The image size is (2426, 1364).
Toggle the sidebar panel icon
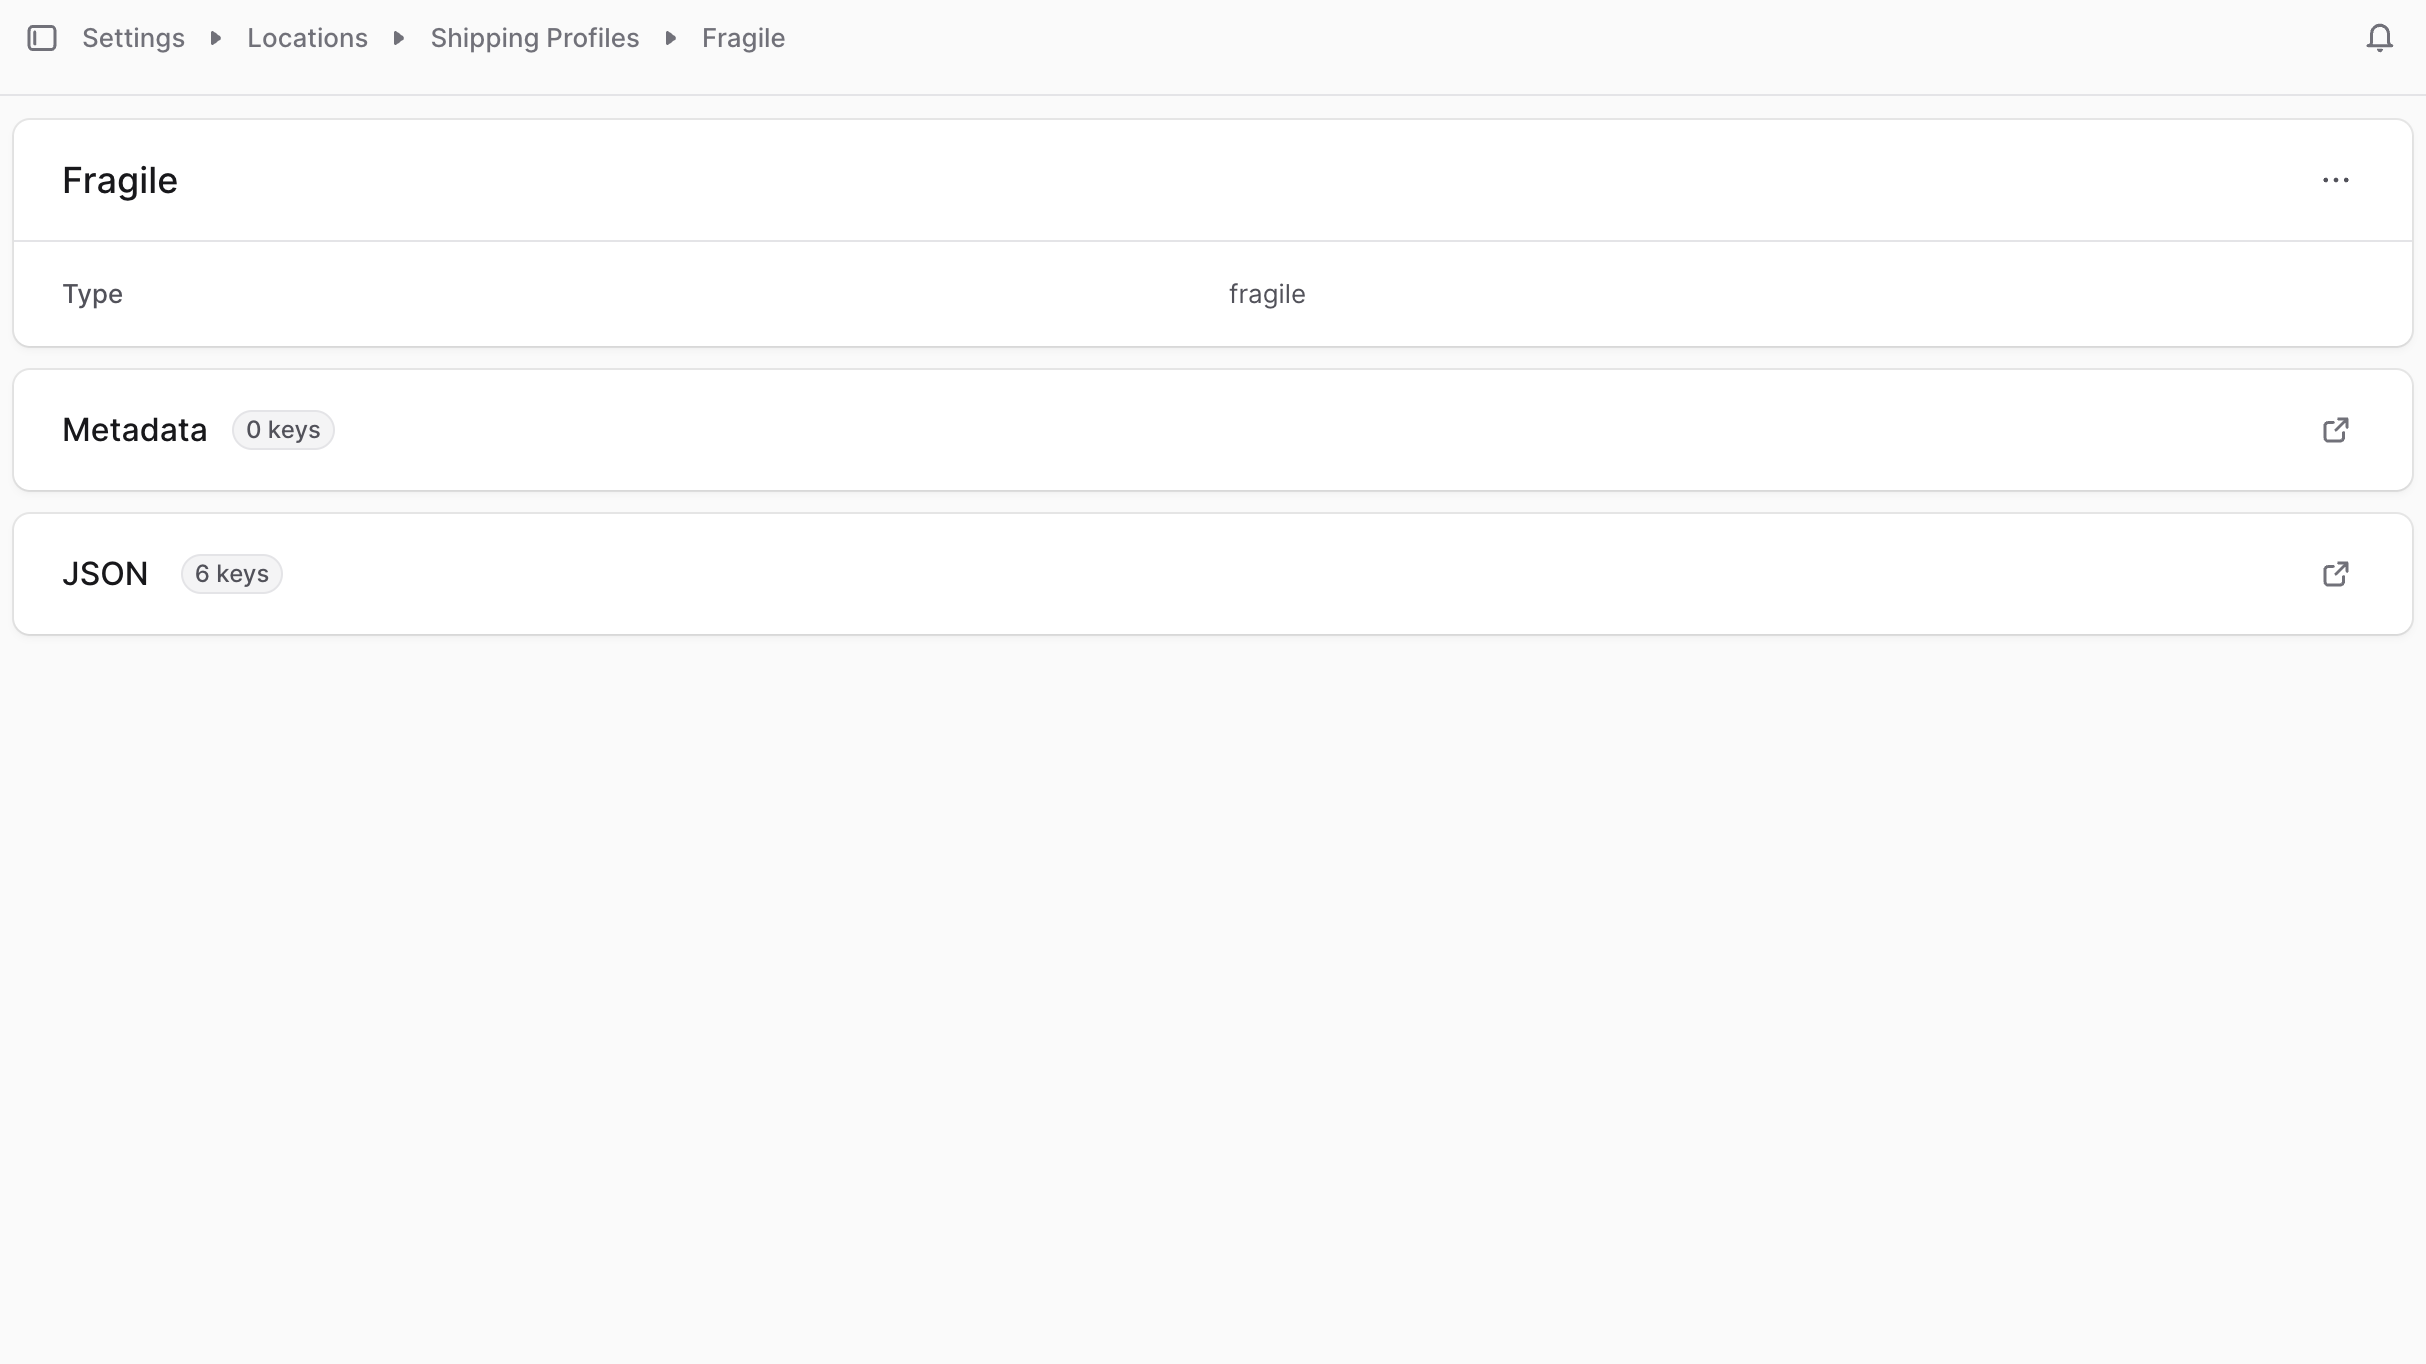(x=42, y=38)
